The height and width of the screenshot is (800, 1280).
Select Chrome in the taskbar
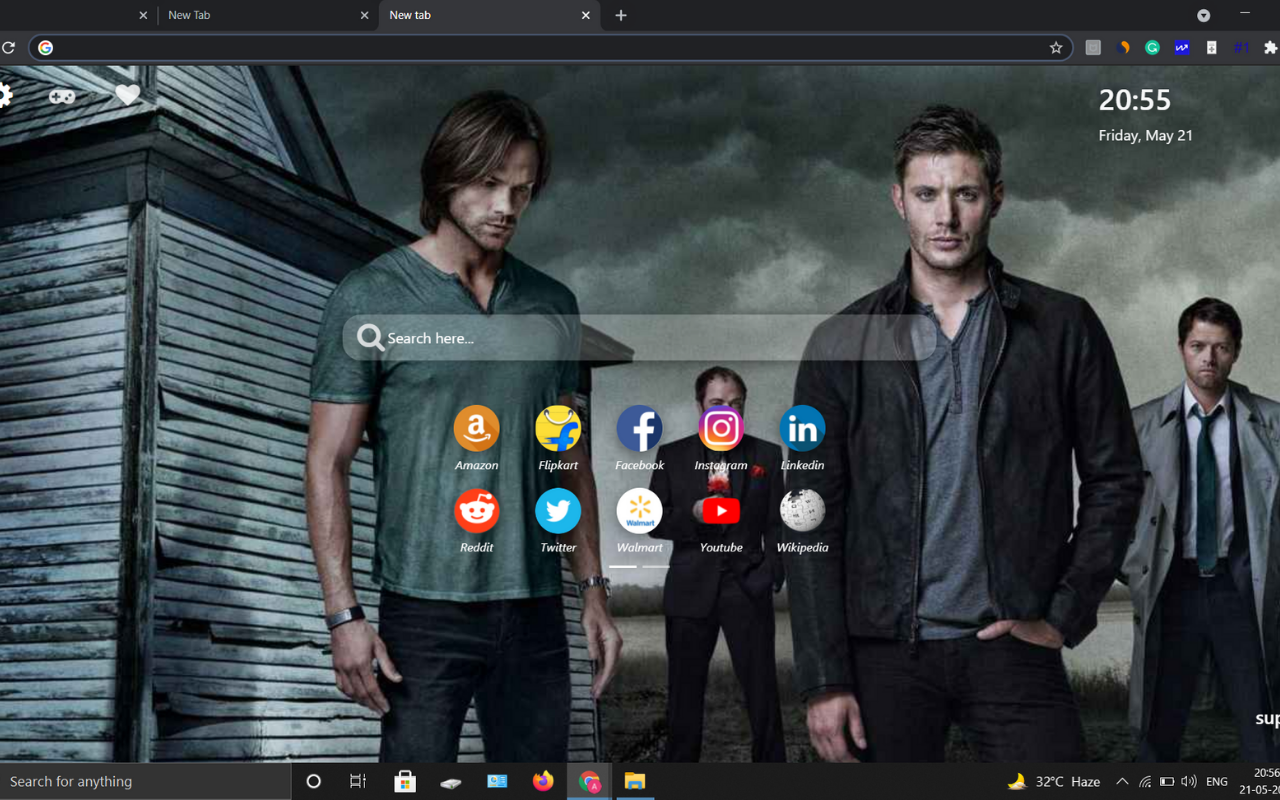pos(589,781)
